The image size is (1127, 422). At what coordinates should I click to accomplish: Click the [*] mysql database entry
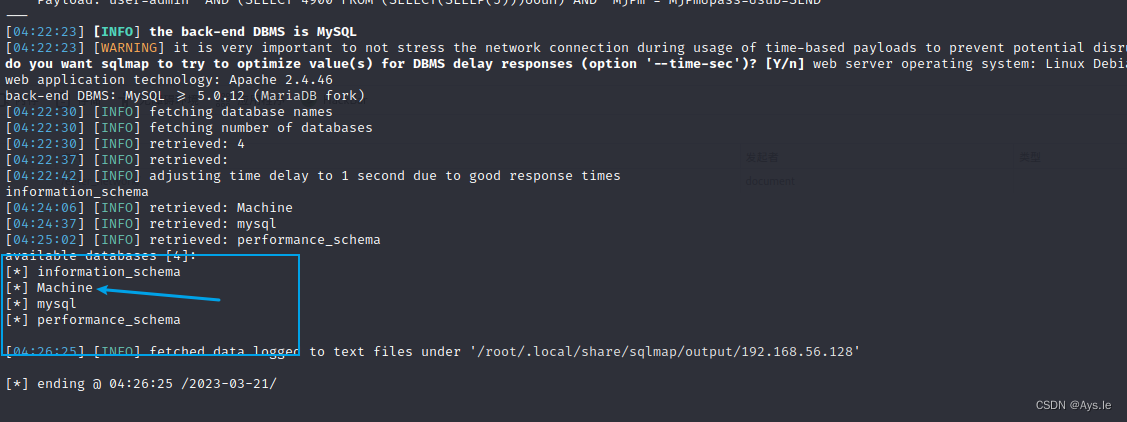coord(41,303)
